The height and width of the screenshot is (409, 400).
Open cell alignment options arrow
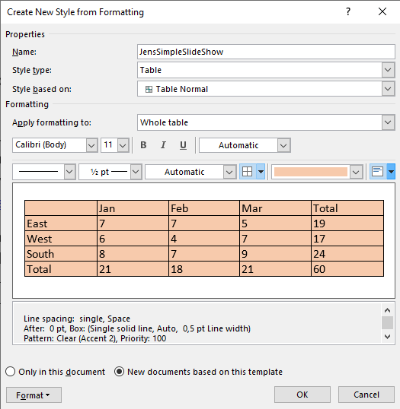coord(391,172)
